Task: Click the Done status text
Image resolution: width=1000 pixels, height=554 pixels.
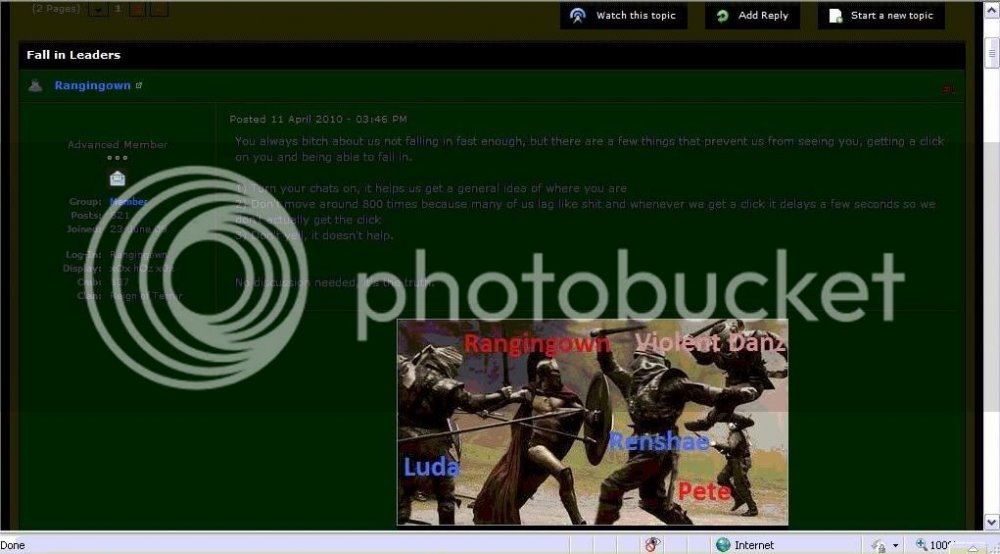Action: (x=13, y=545)
